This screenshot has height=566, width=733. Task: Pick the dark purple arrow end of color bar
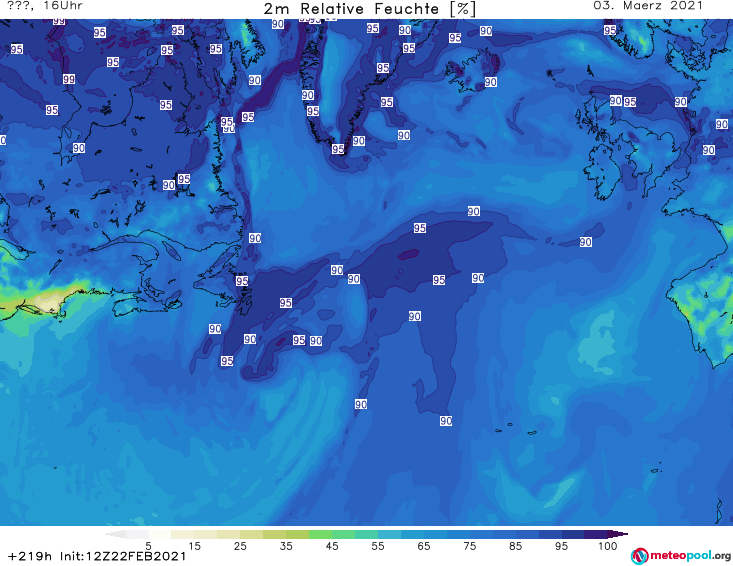(x=618, y=534)
